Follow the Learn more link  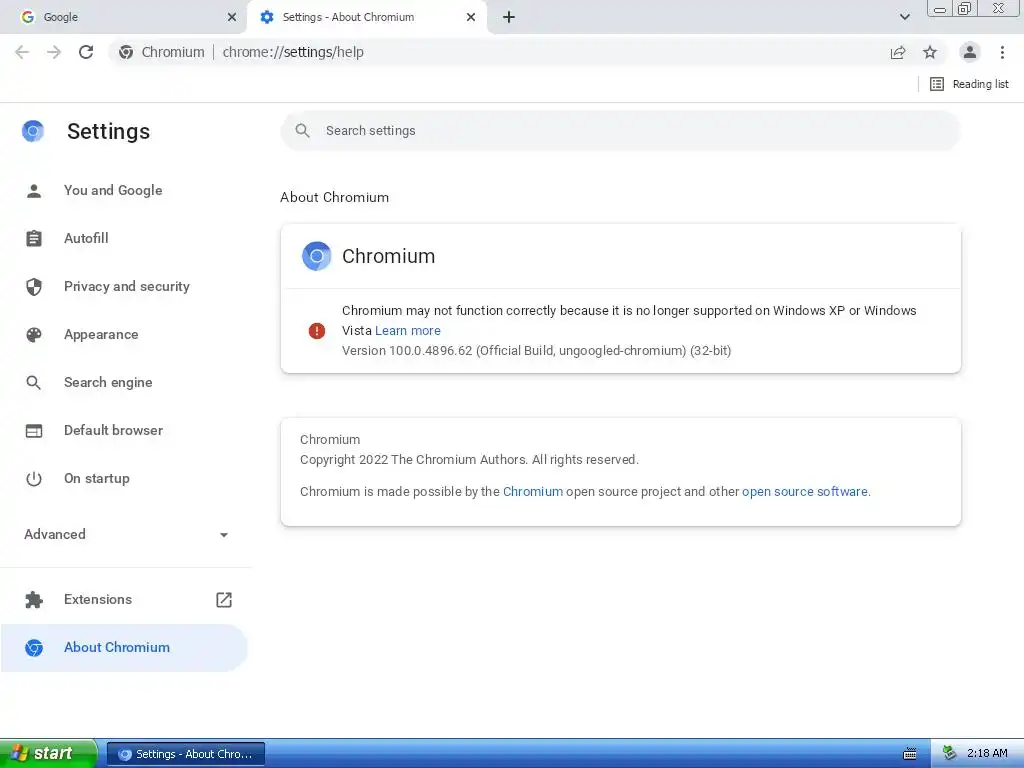(x=408, y=331)
